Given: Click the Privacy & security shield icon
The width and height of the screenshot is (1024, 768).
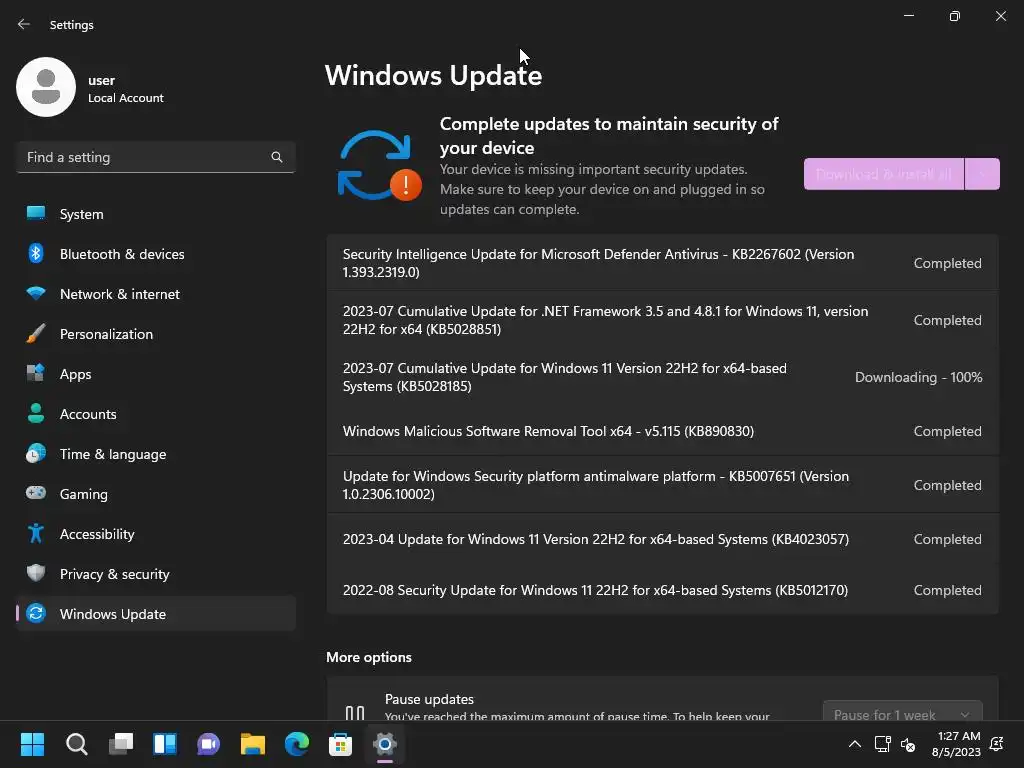Looking at the screenshot, I should (x=36, y=573).
